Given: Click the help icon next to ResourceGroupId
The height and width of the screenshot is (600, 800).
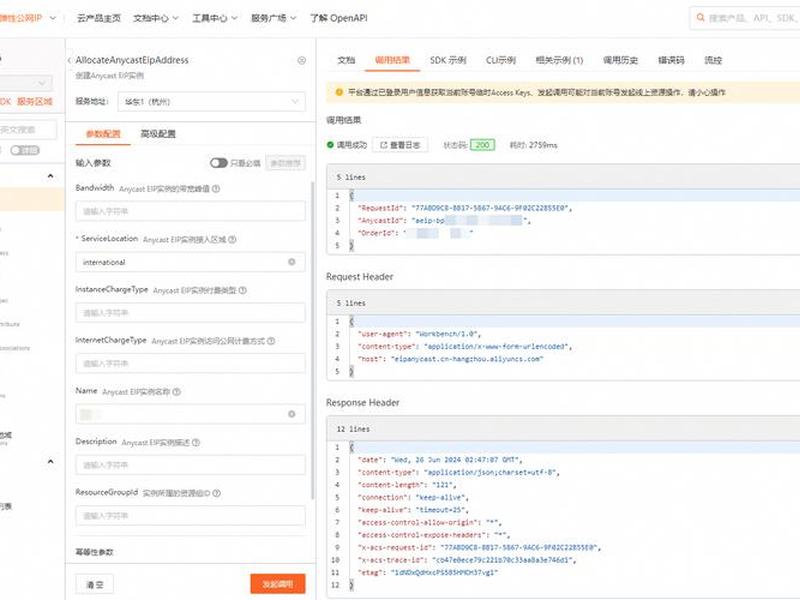Looking at the screenshot, I should 216,493.
